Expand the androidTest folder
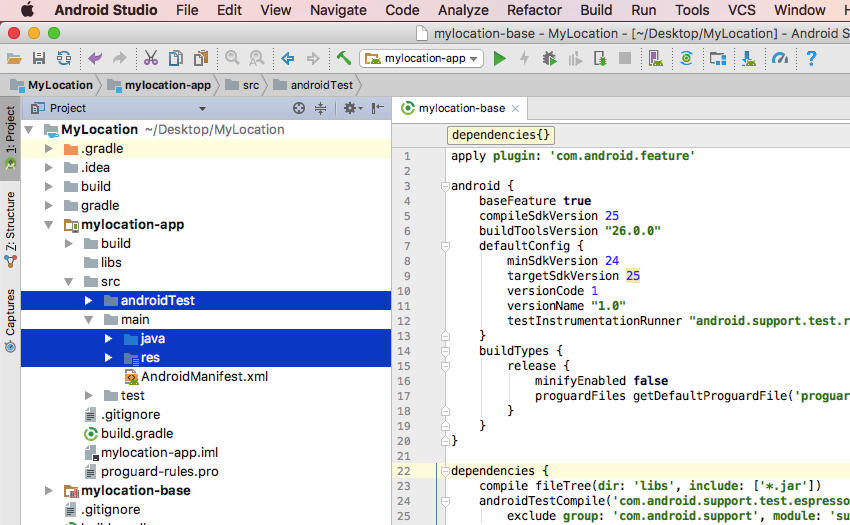850x525 pixels. (x=88, y=300)
